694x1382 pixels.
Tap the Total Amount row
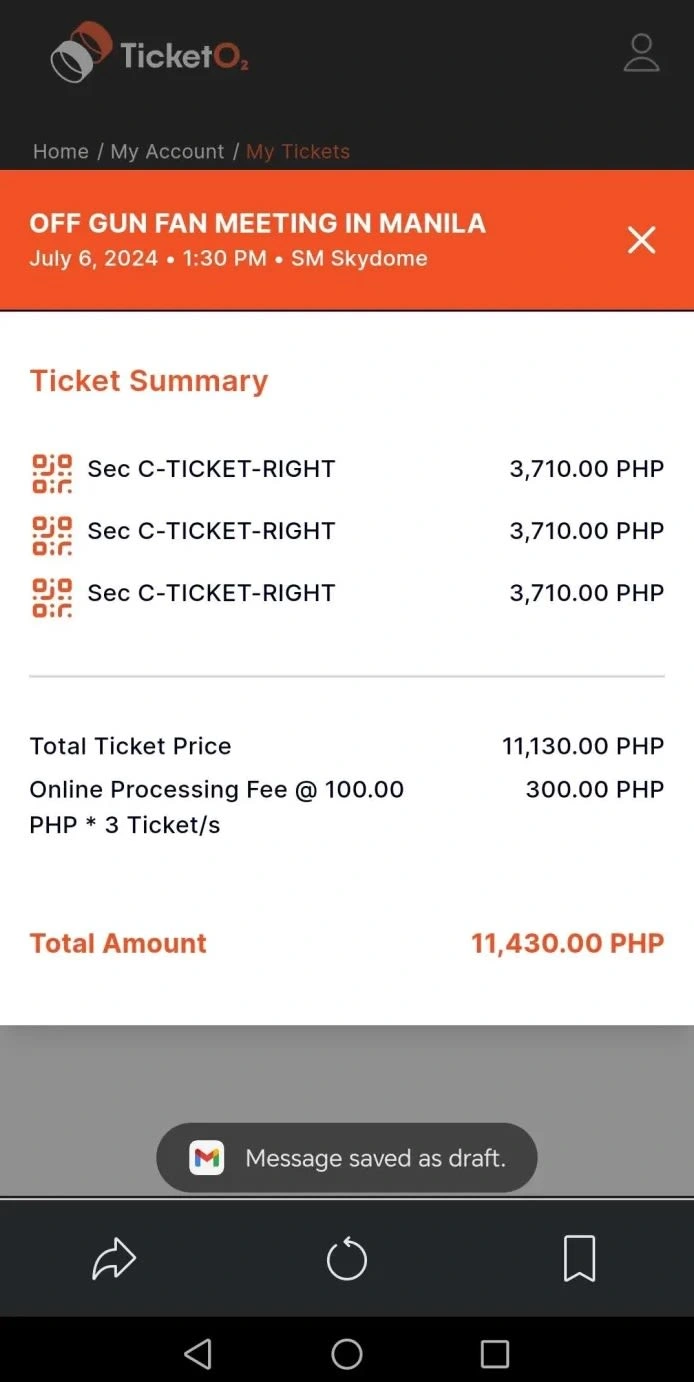pyautogui.click(x=347, y=943)
